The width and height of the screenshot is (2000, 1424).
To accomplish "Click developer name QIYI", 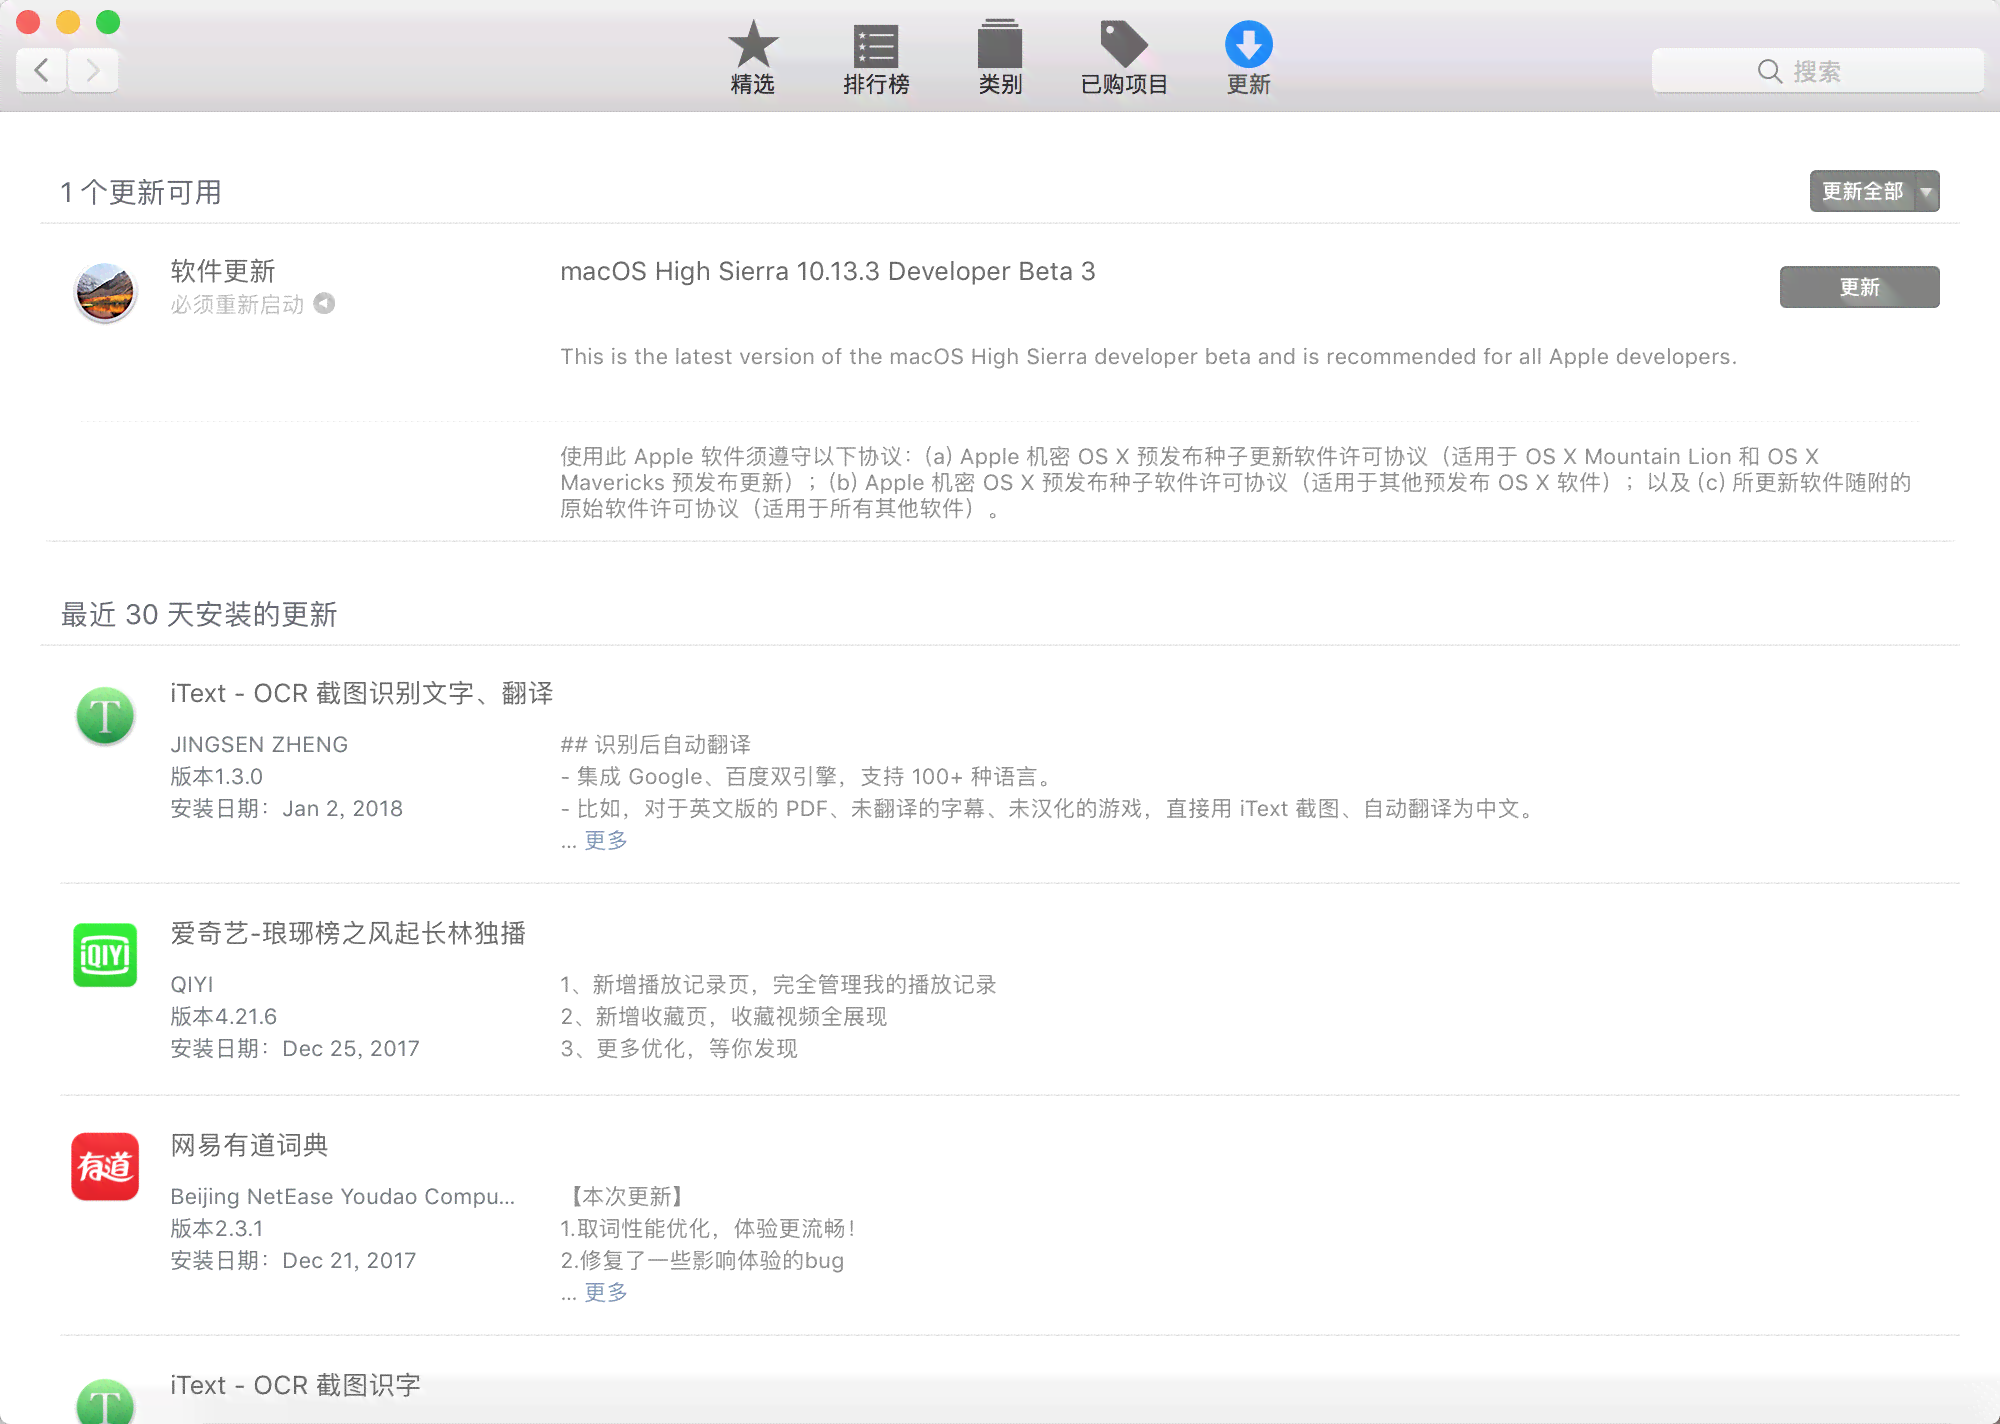I will [192, 984].
